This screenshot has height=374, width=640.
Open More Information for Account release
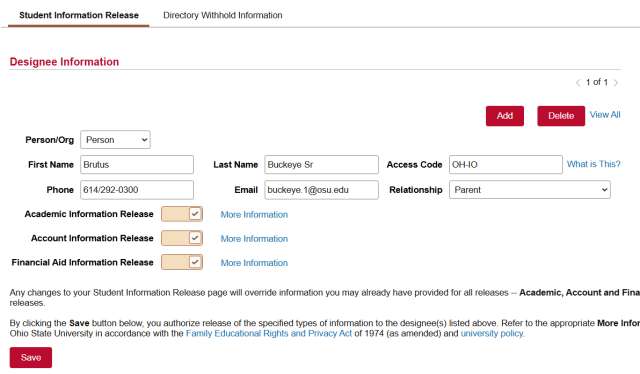pyautogui.click(x=254, y=238)
